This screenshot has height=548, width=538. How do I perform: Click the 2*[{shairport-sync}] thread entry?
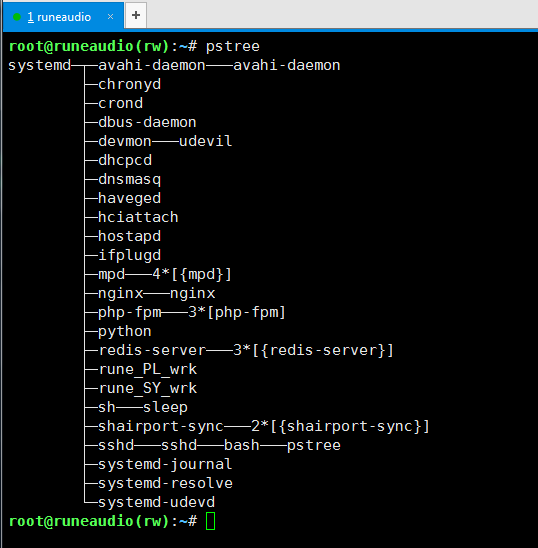coord(340,427)
